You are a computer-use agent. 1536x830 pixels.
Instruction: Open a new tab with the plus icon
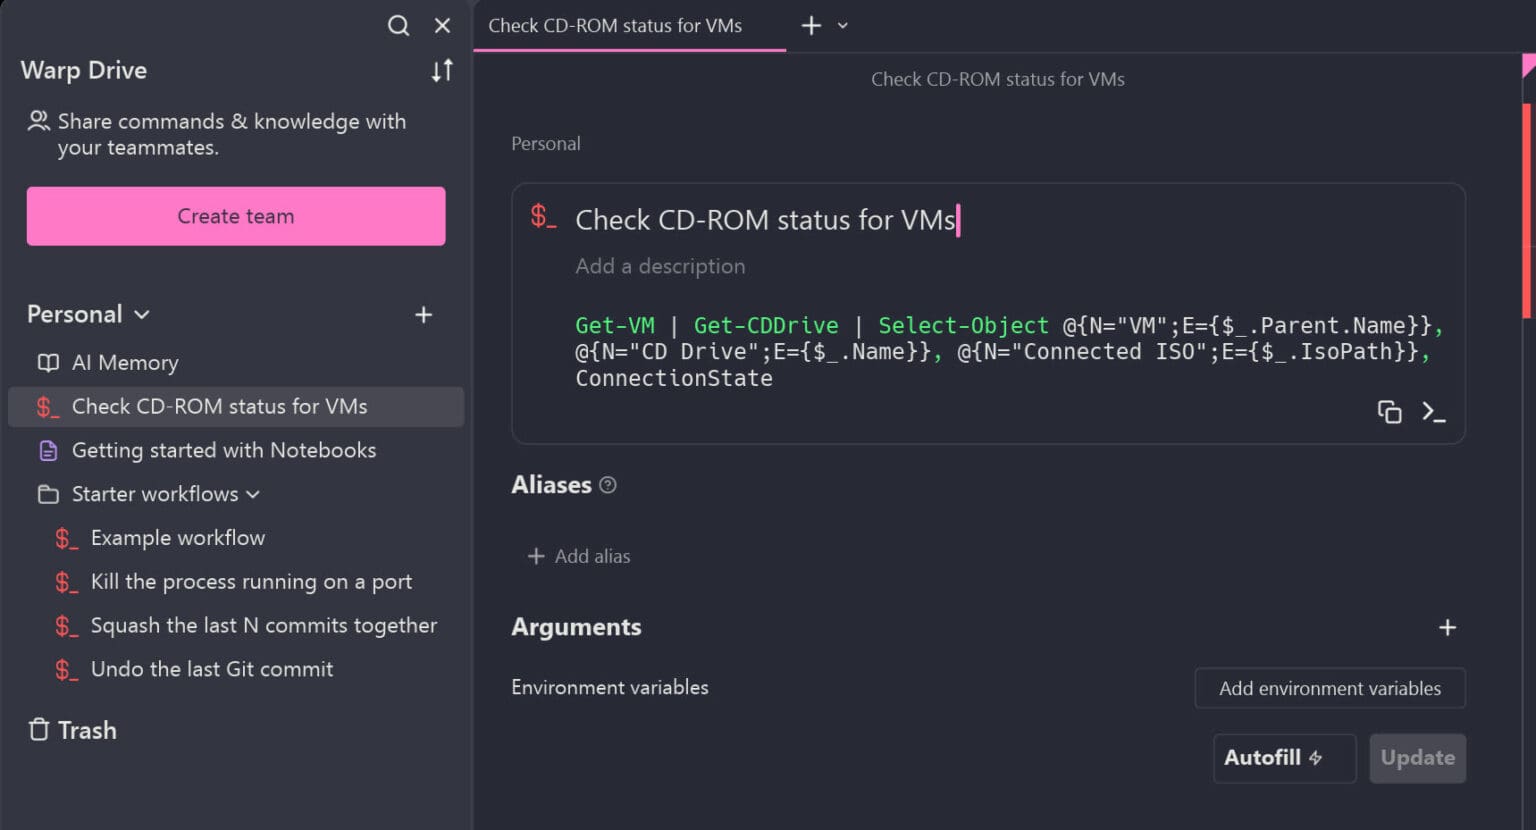pyautogui.click(x=811, y=25)
